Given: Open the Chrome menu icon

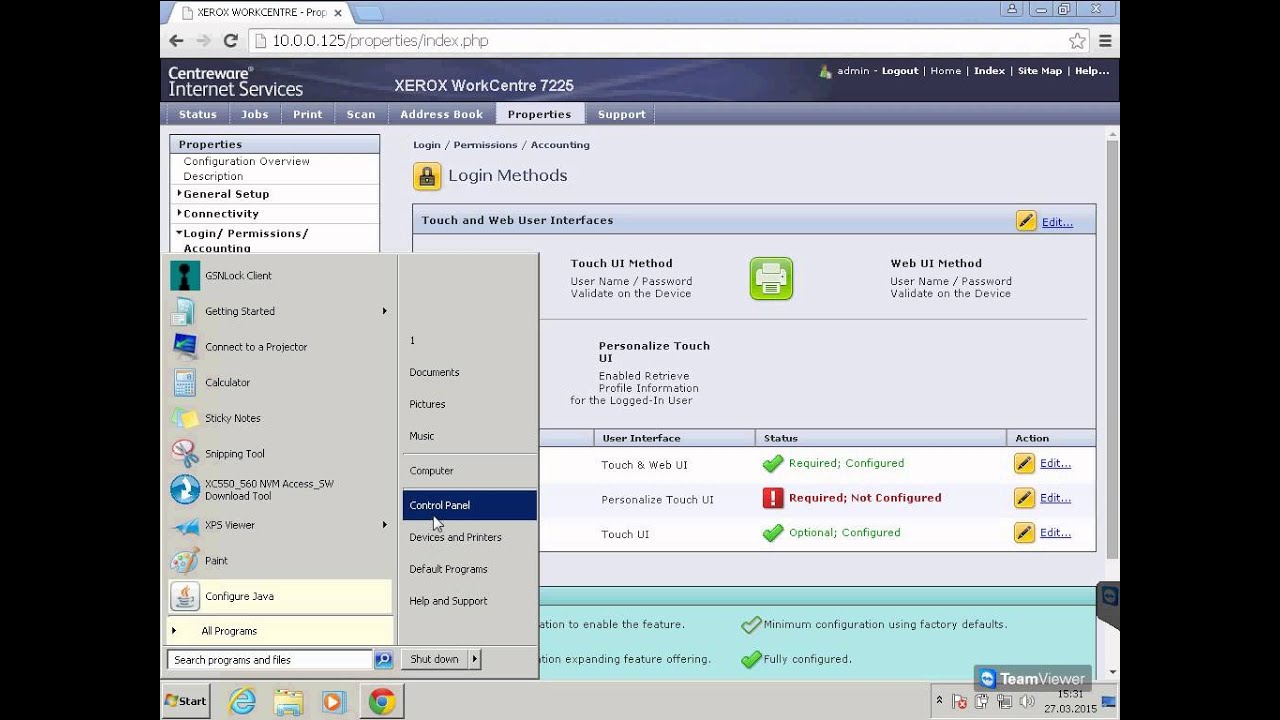Looking at the screenshot, I should 1105,41.
